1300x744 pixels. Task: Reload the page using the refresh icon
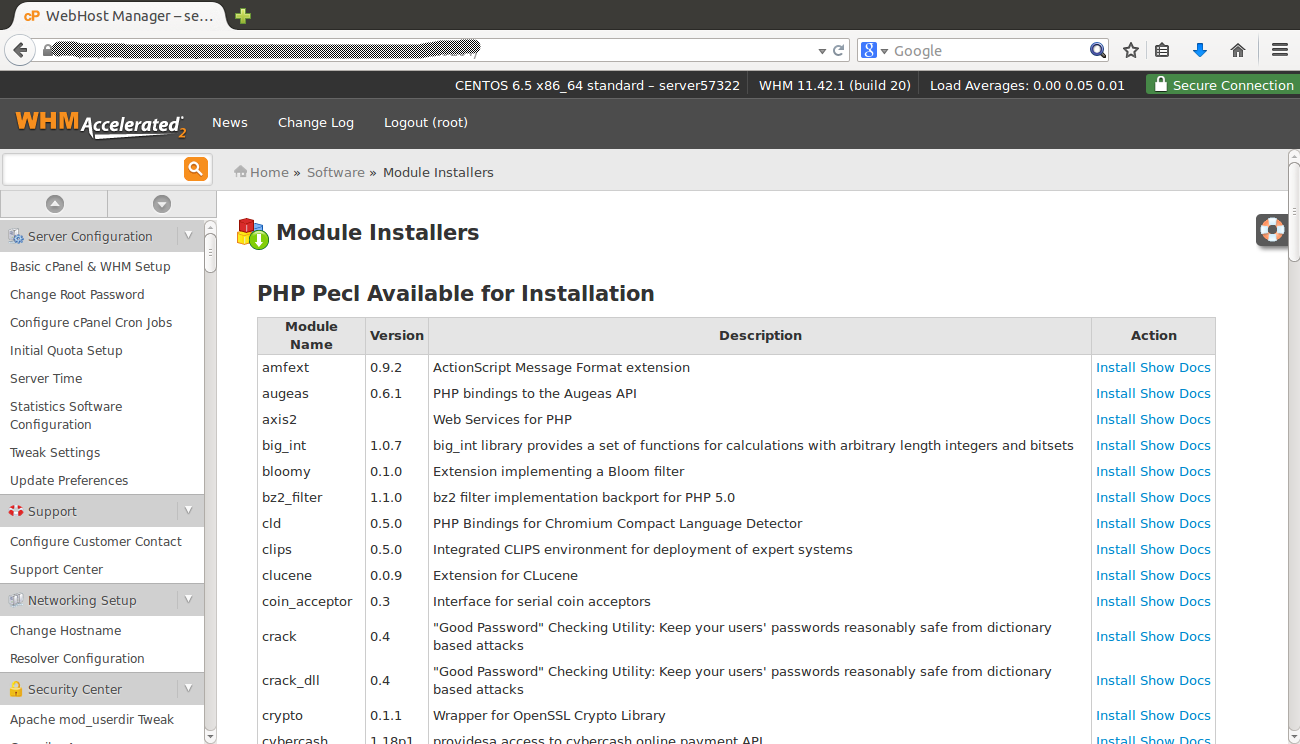838,50
